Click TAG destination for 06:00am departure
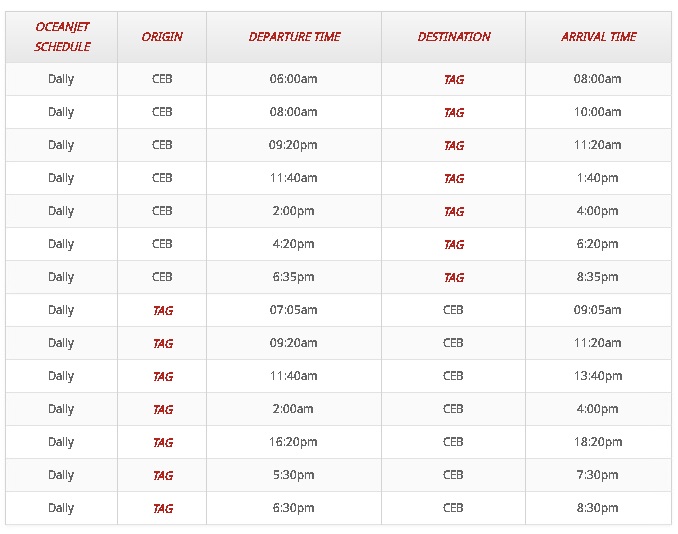 point(454,80)
